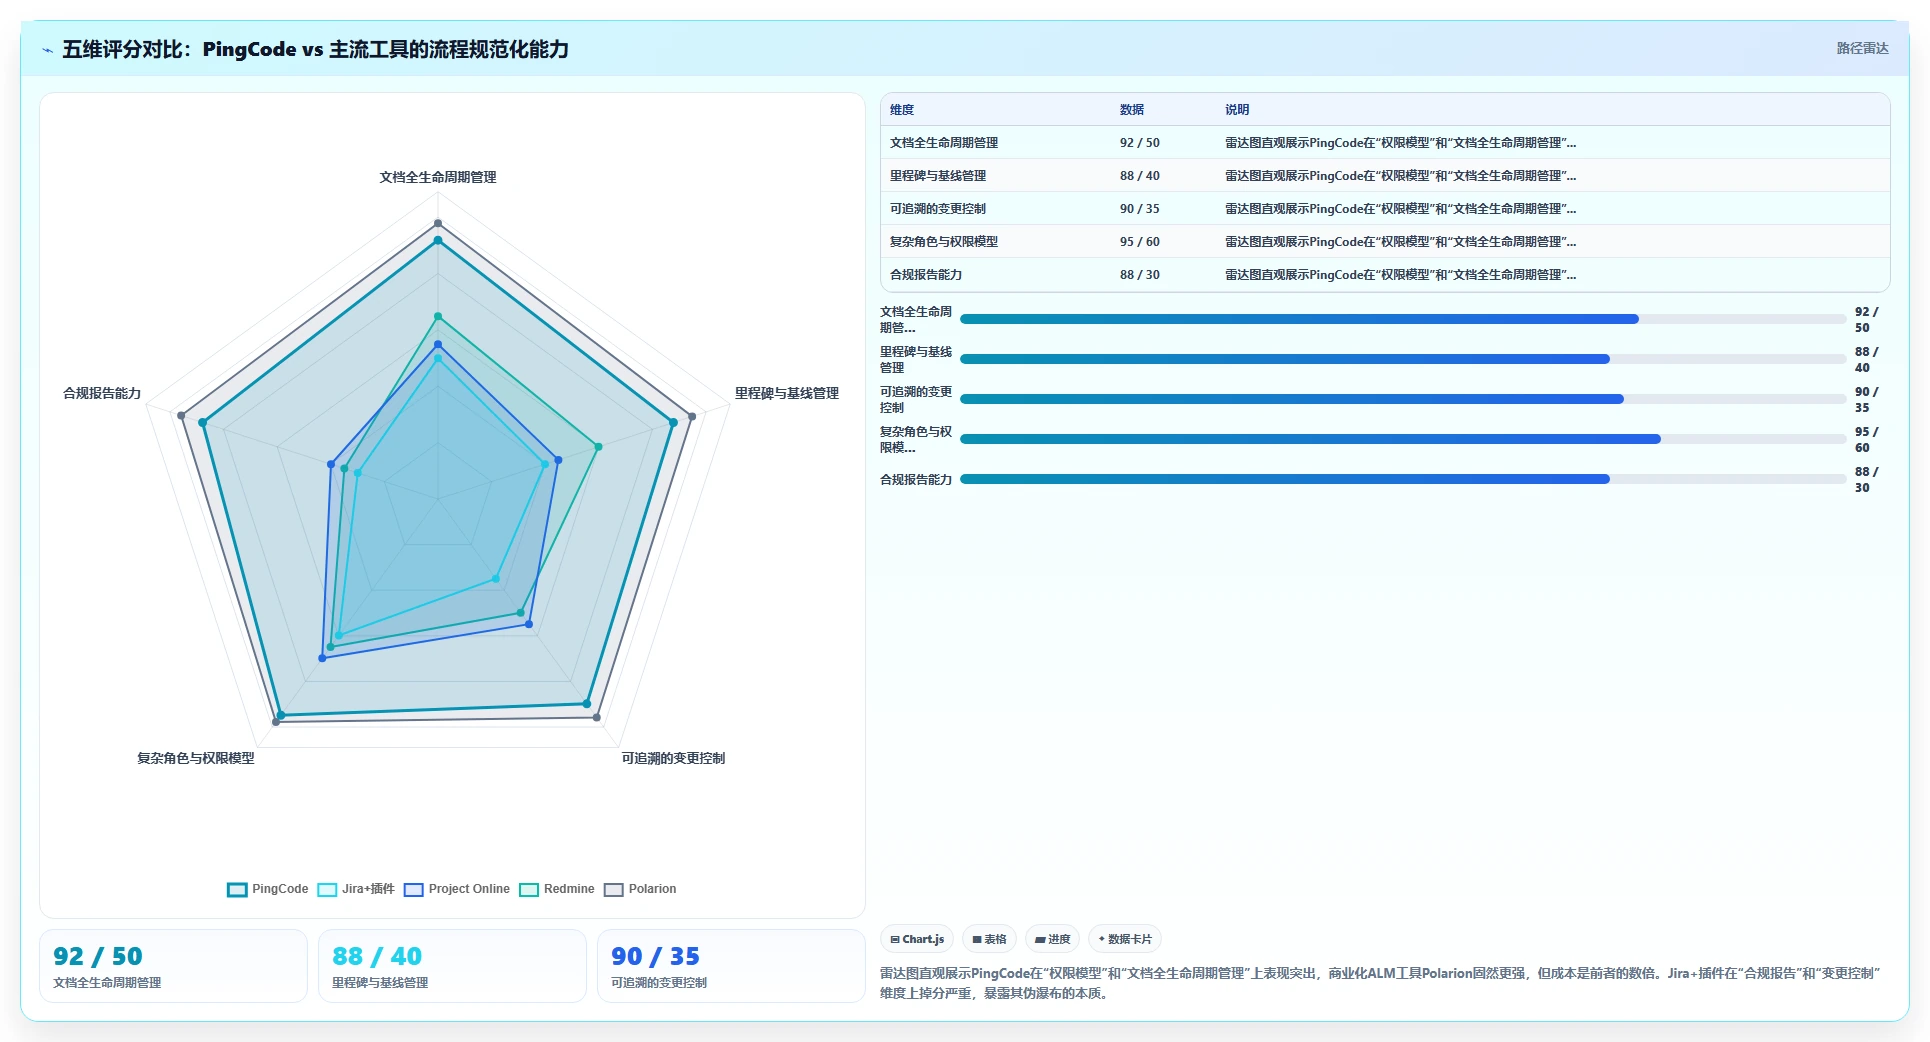This screenshot has width=1930, height=1042.
Task: Select the 可追溯的变更控制 cell in the table
Action: click(938, 209)
